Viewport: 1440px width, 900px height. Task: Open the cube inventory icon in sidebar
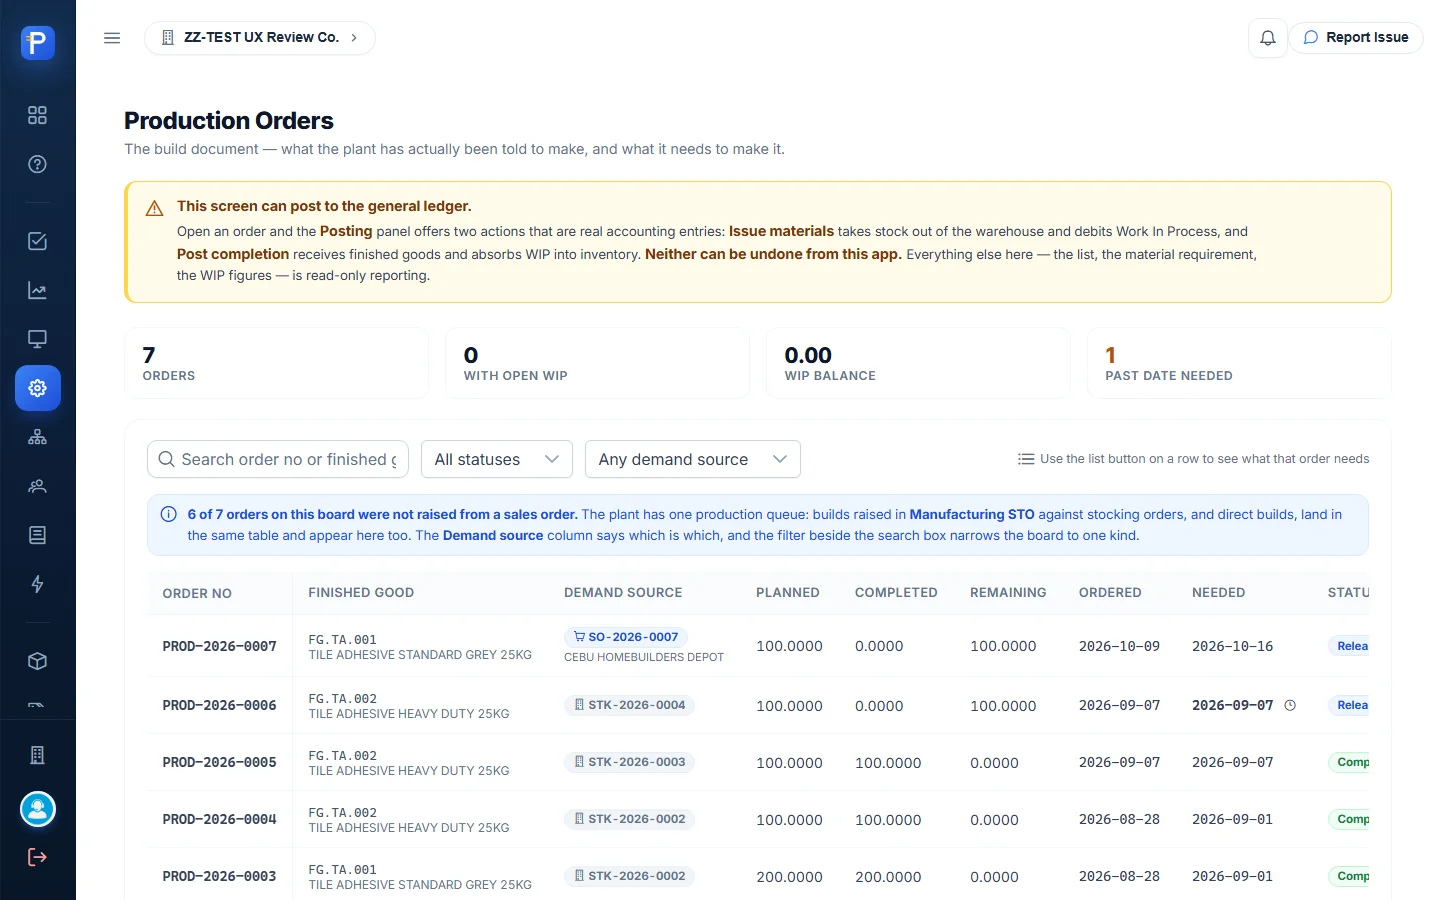click(38, 661)
